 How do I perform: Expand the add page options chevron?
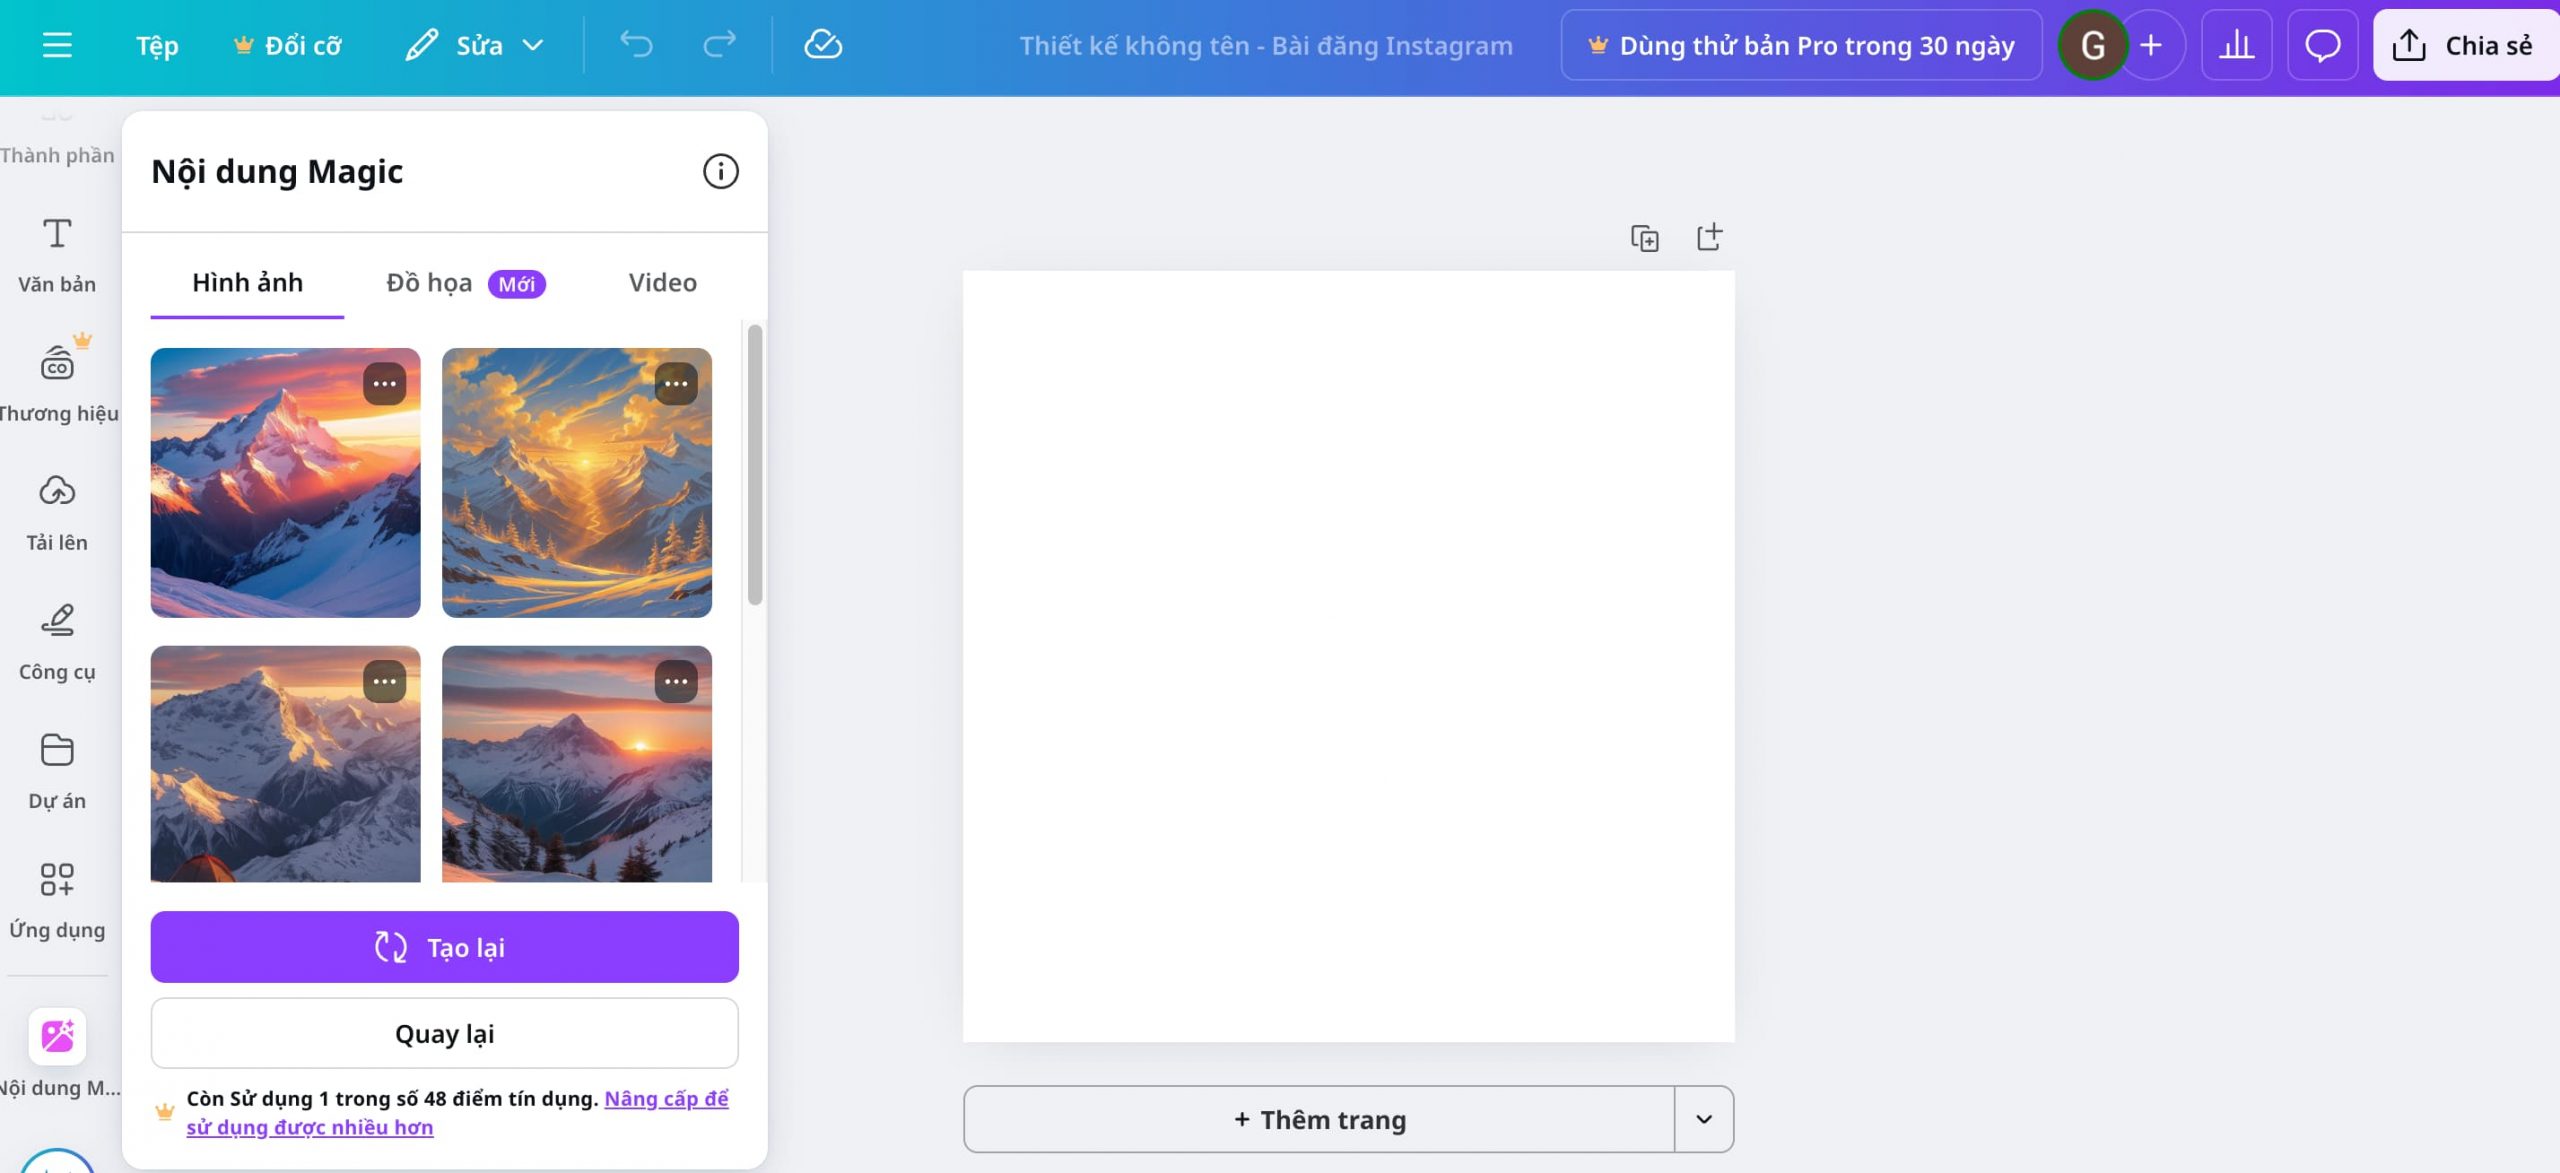click(1704, 1119)
